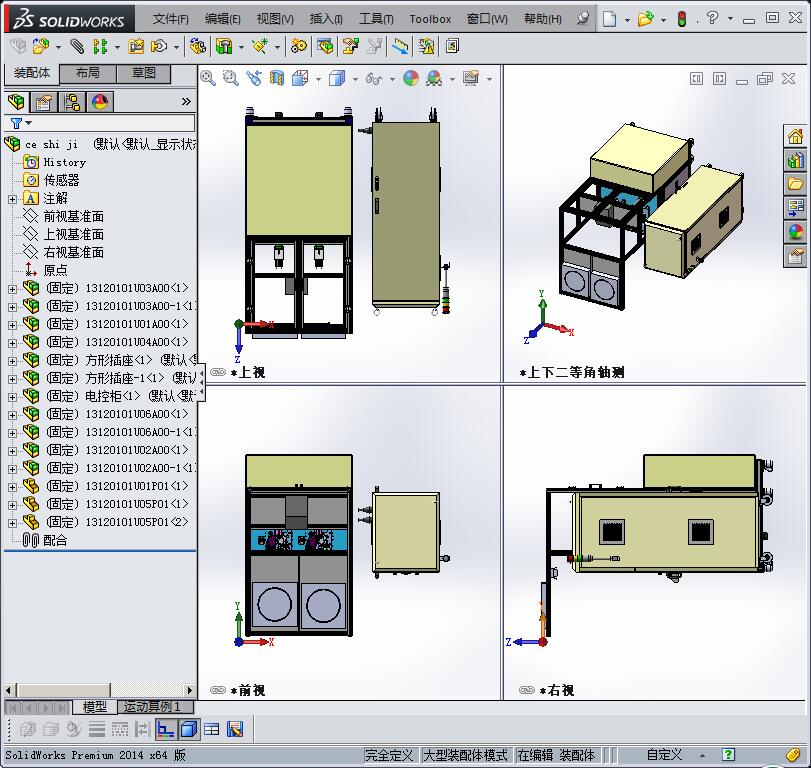
Task: Click the Previous View icon
Action: pyautogui.click(x=254, y=79)
